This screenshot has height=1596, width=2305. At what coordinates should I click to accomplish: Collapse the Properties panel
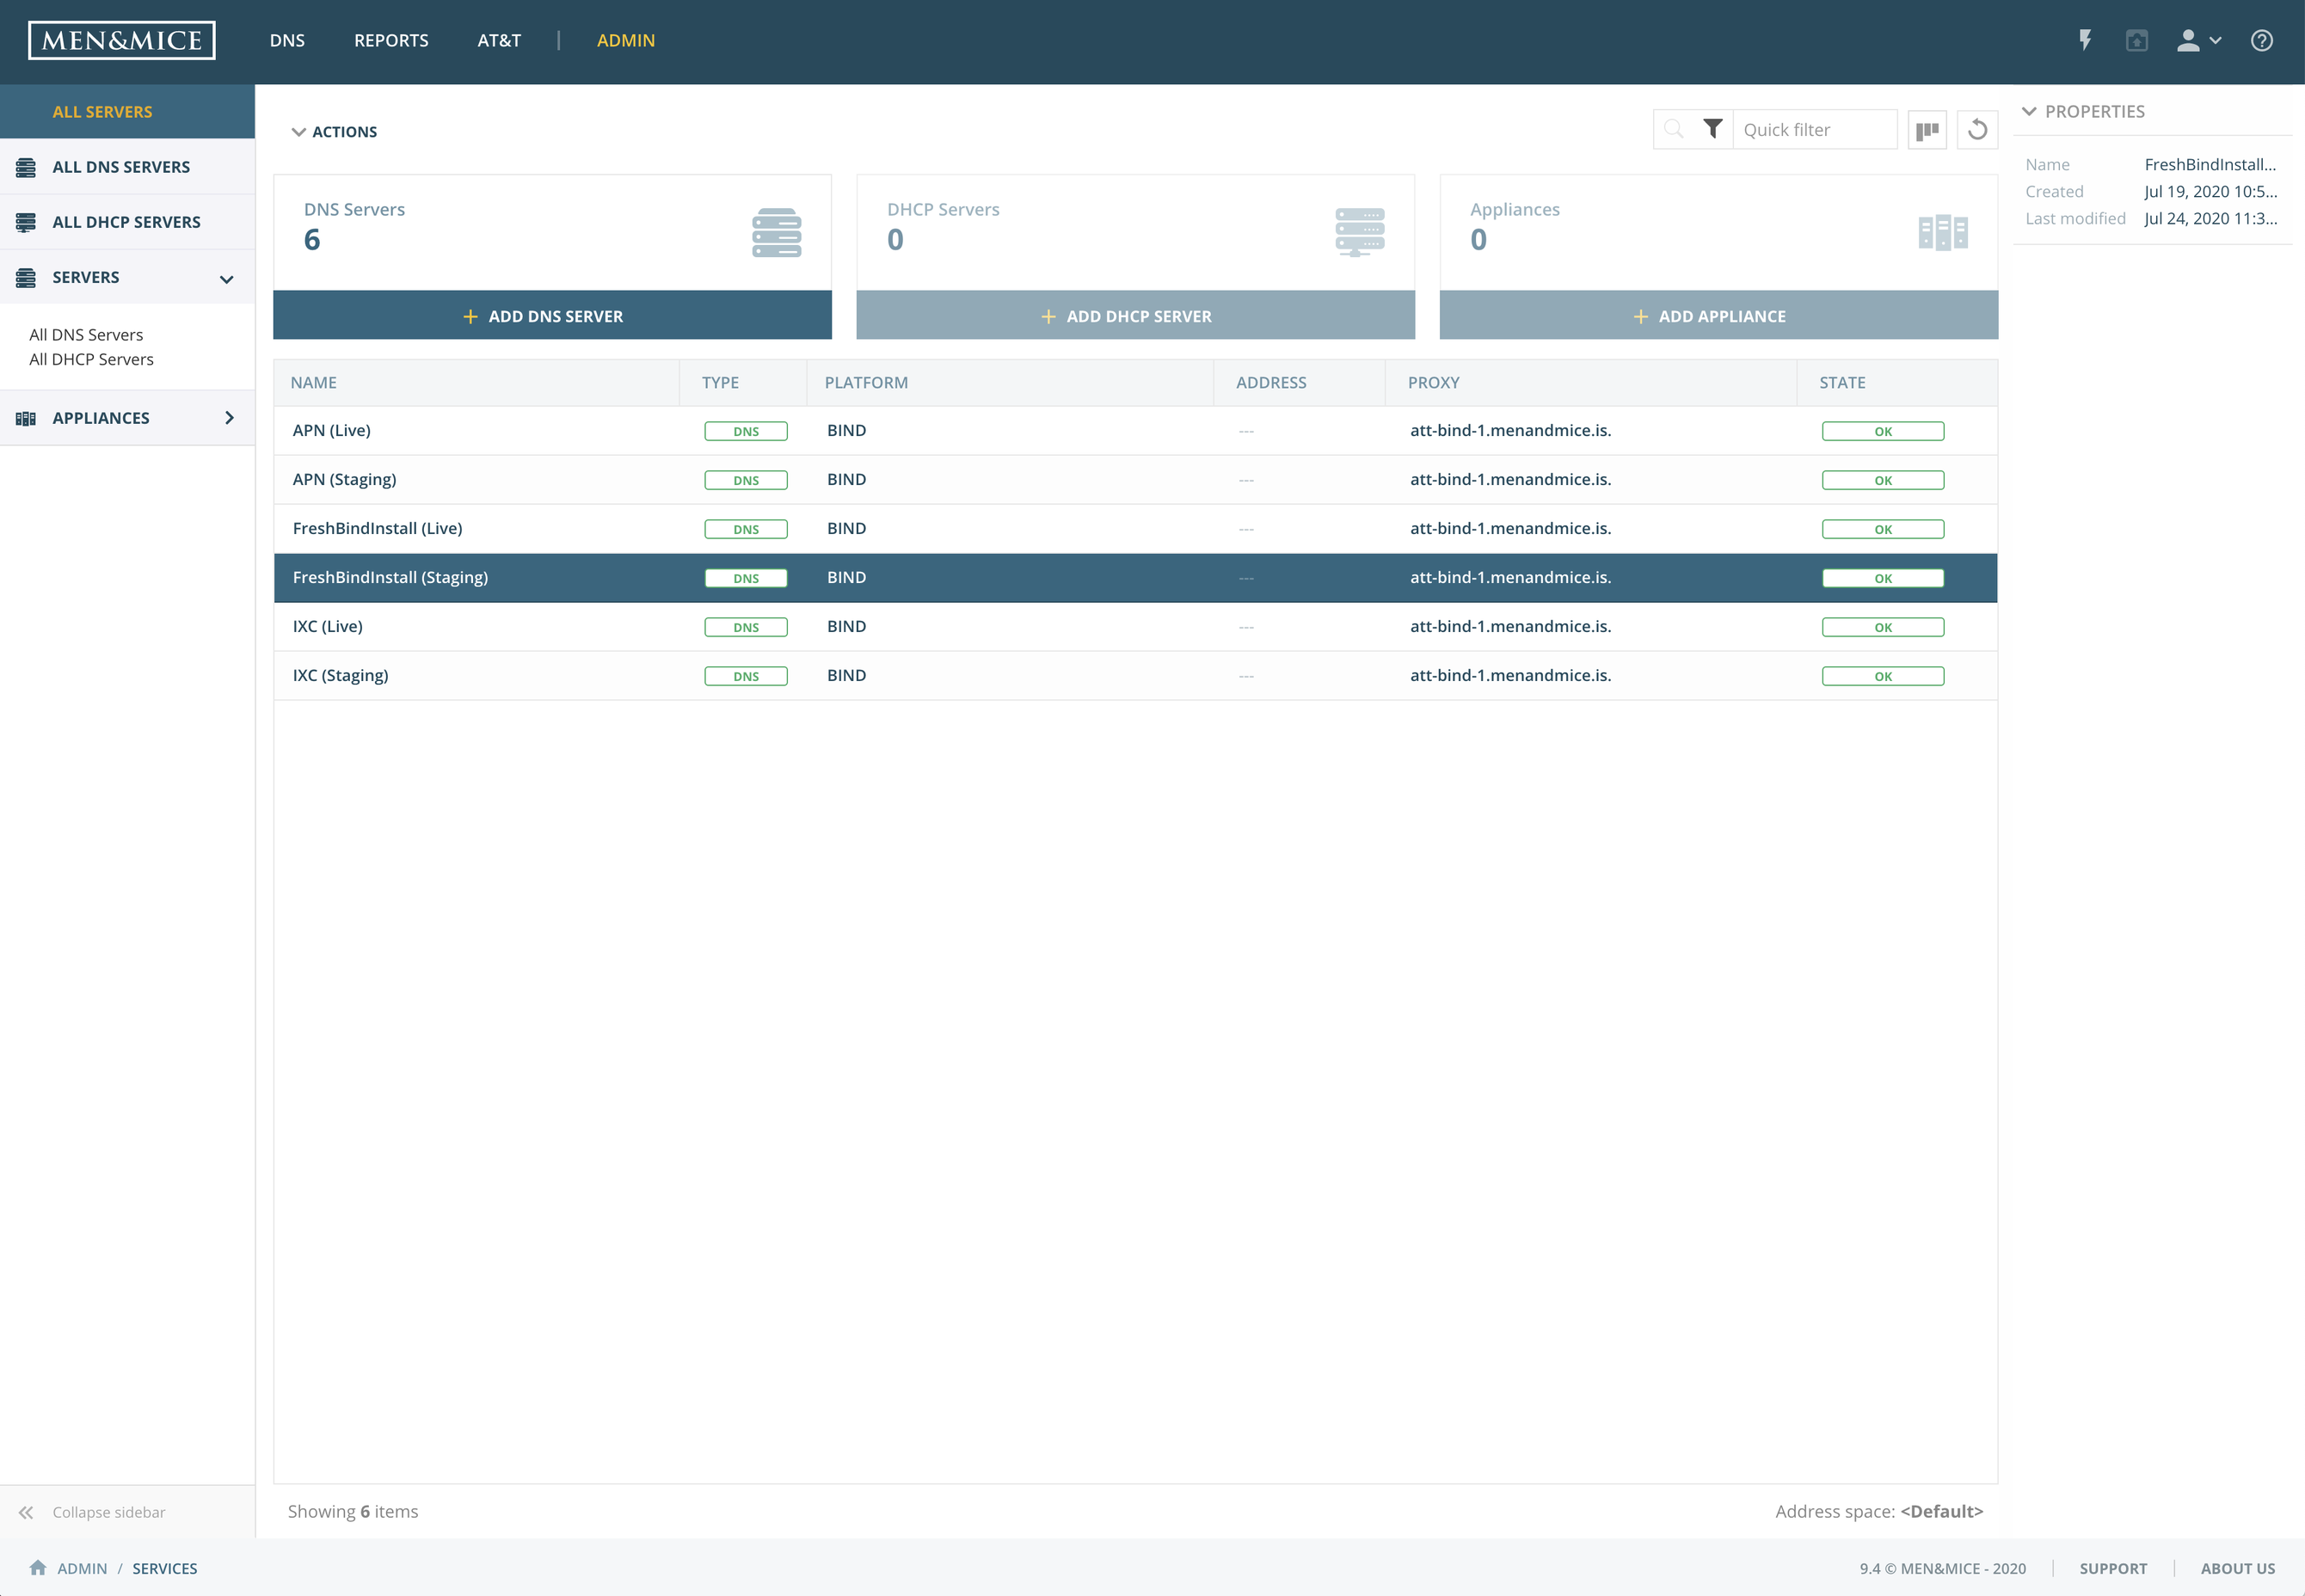[x=2030, y=111]
